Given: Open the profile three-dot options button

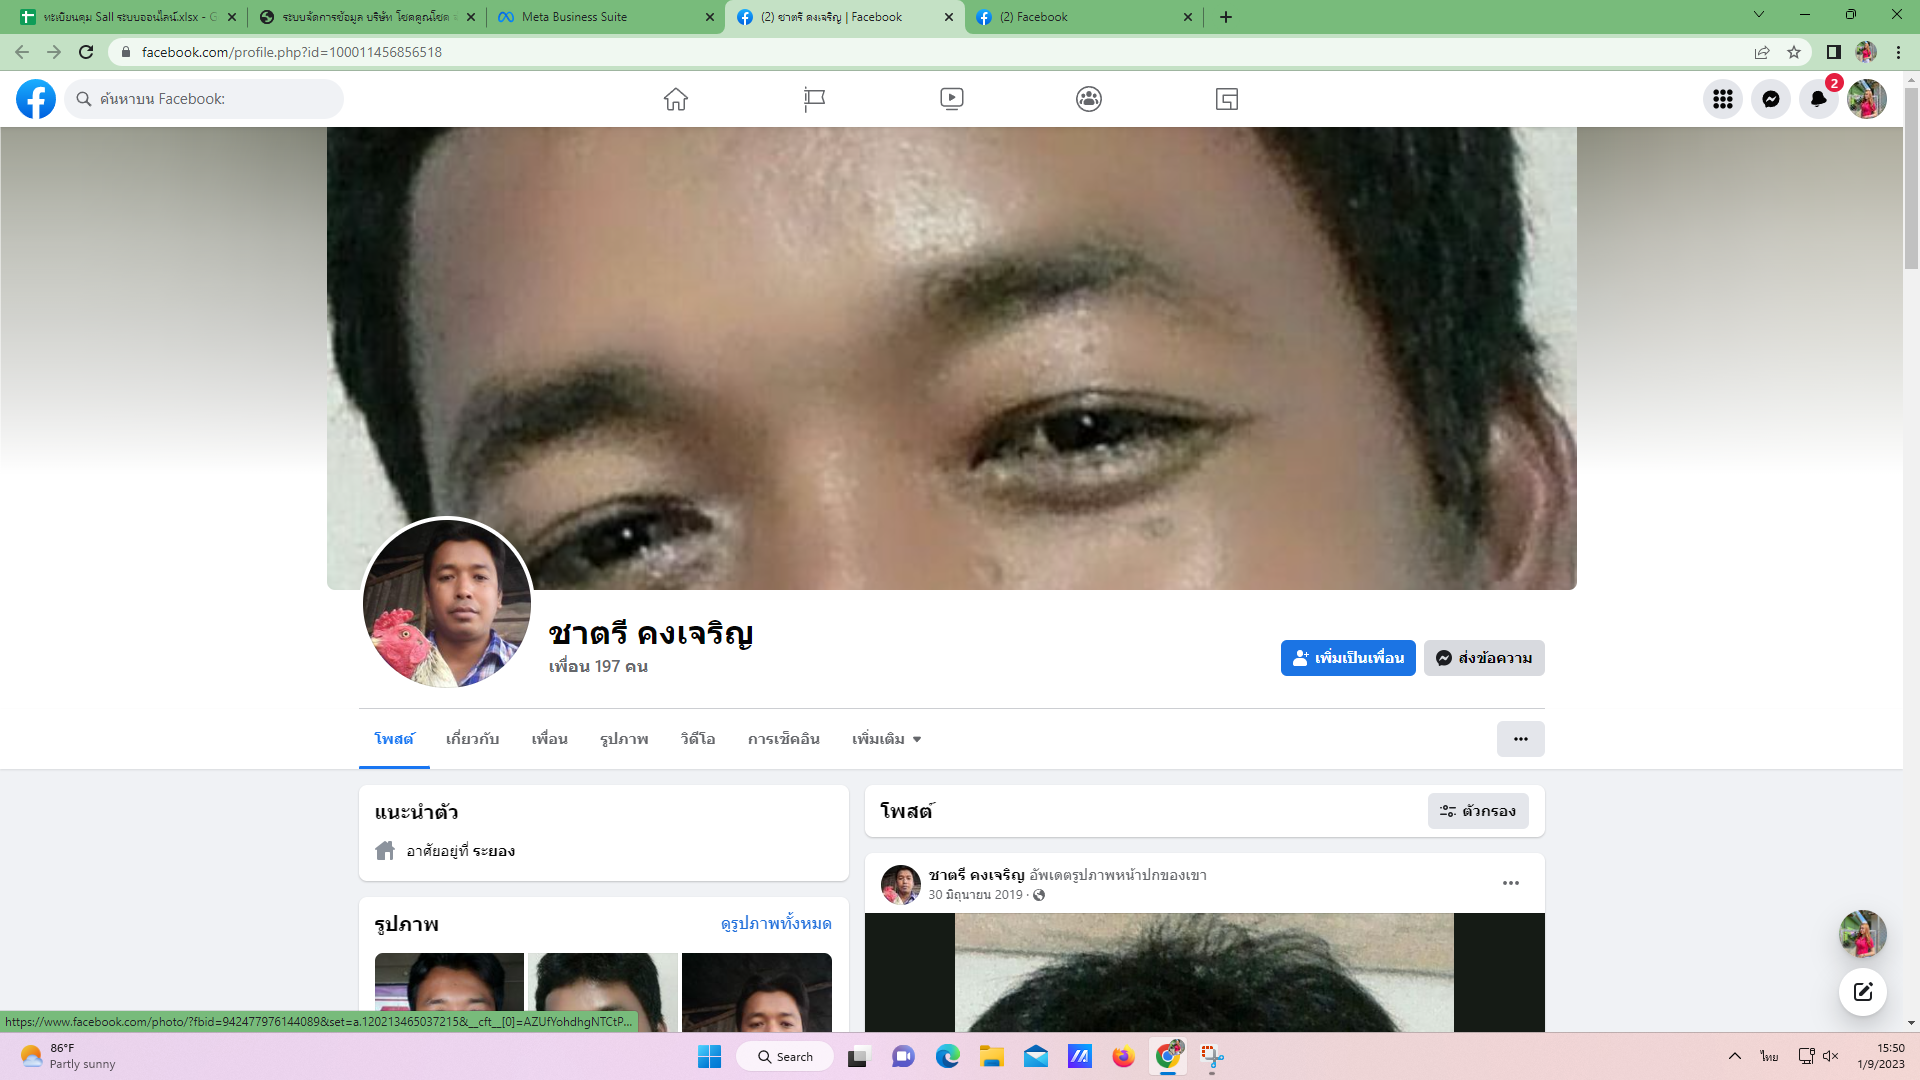Looking at the screenshot, I should click(x=1520, y=739).
